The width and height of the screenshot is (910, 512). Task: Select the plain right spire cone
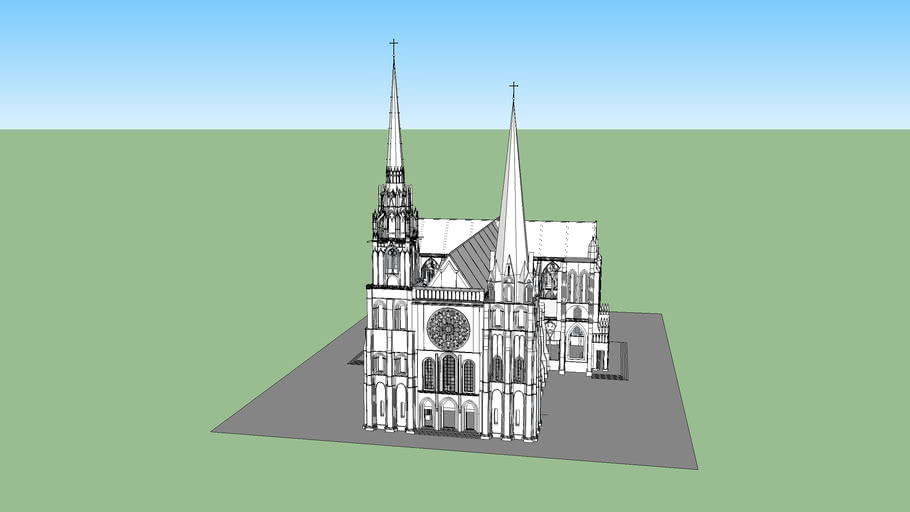(512, 200)
